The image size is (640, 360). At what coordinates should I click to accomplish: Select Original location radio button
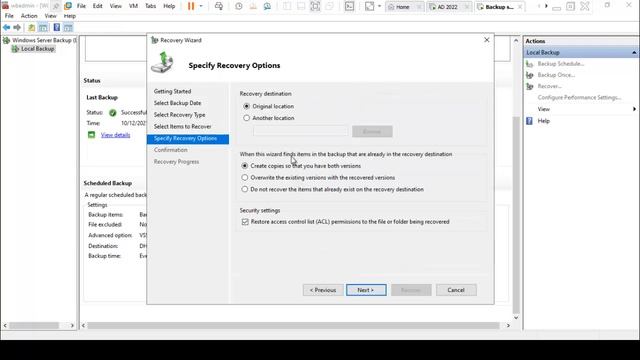click(x=247, y=106)
